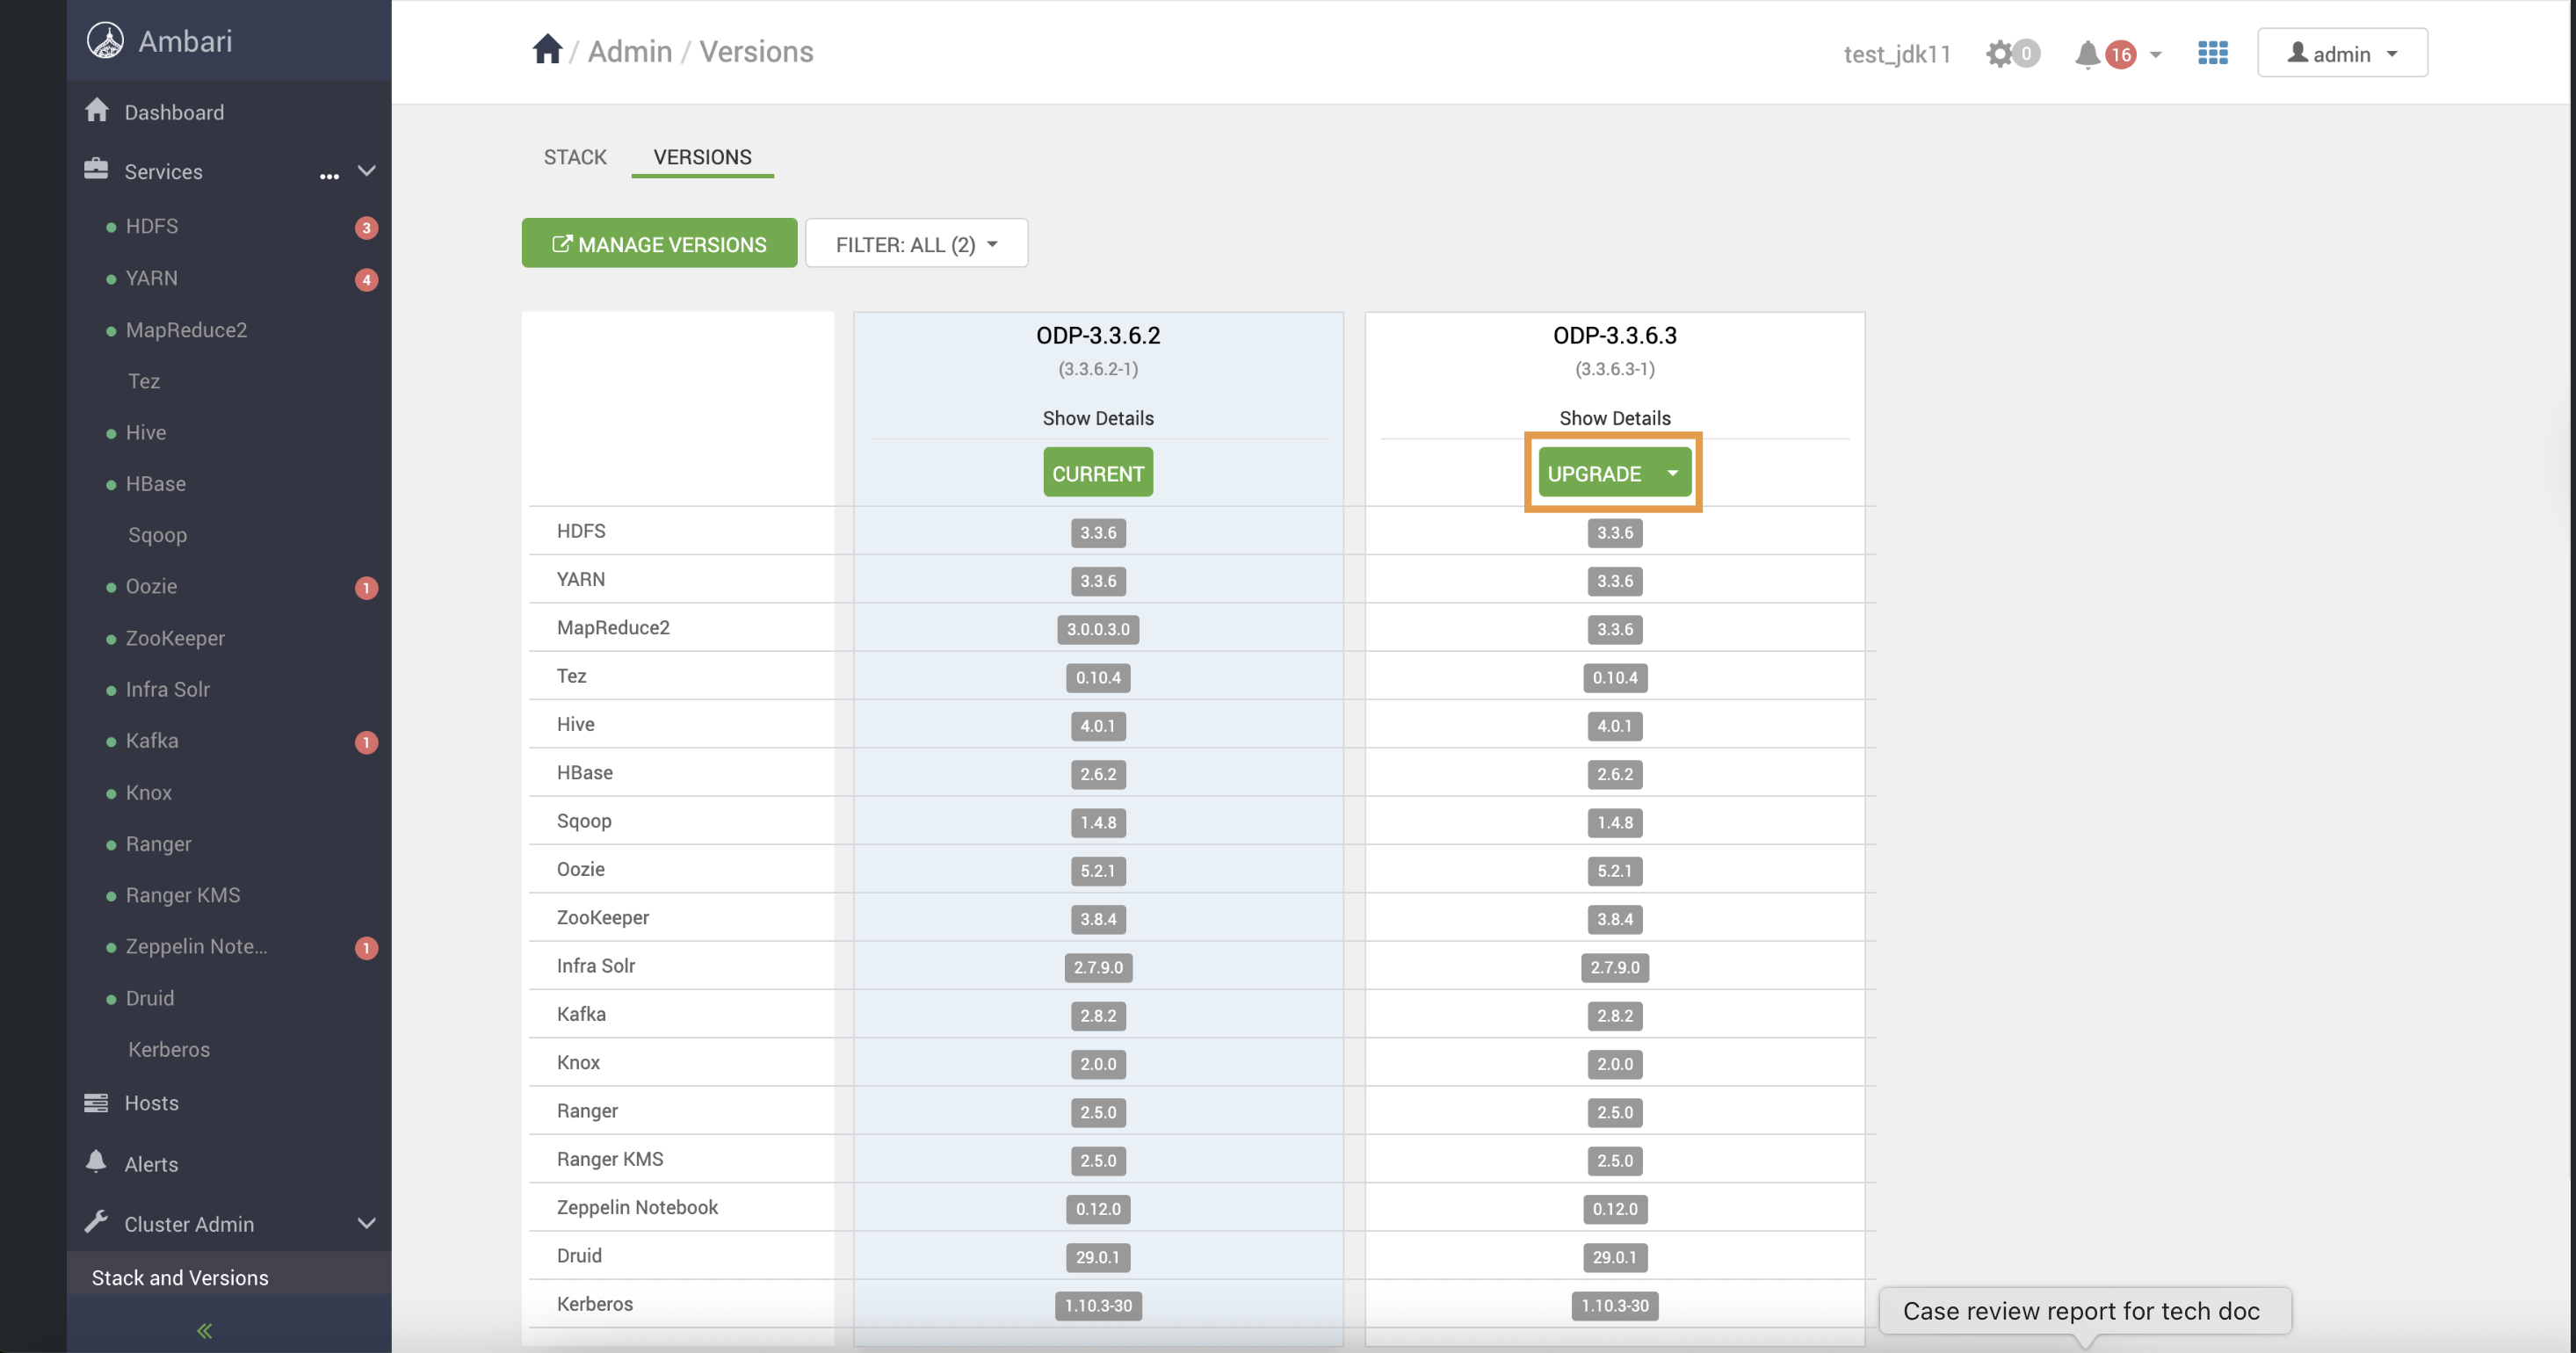This screenshot has width=2576, height=1353.
Task: Open the admin user dropdown
Action: 2341,53
